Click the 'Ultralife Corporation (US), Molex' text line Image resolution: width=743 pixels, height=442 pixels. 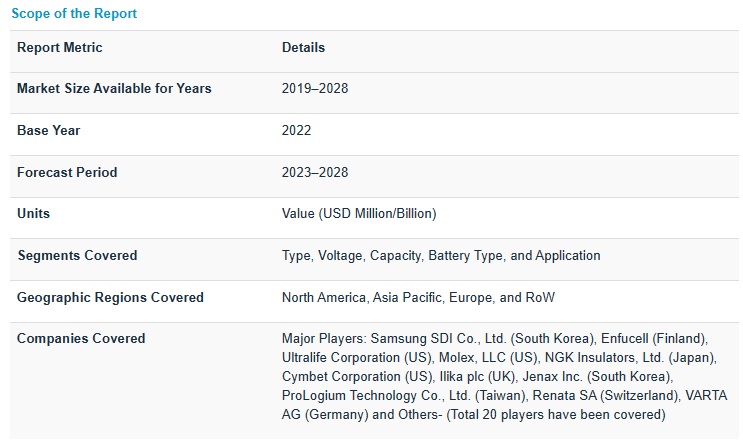(x=499, y=358)
